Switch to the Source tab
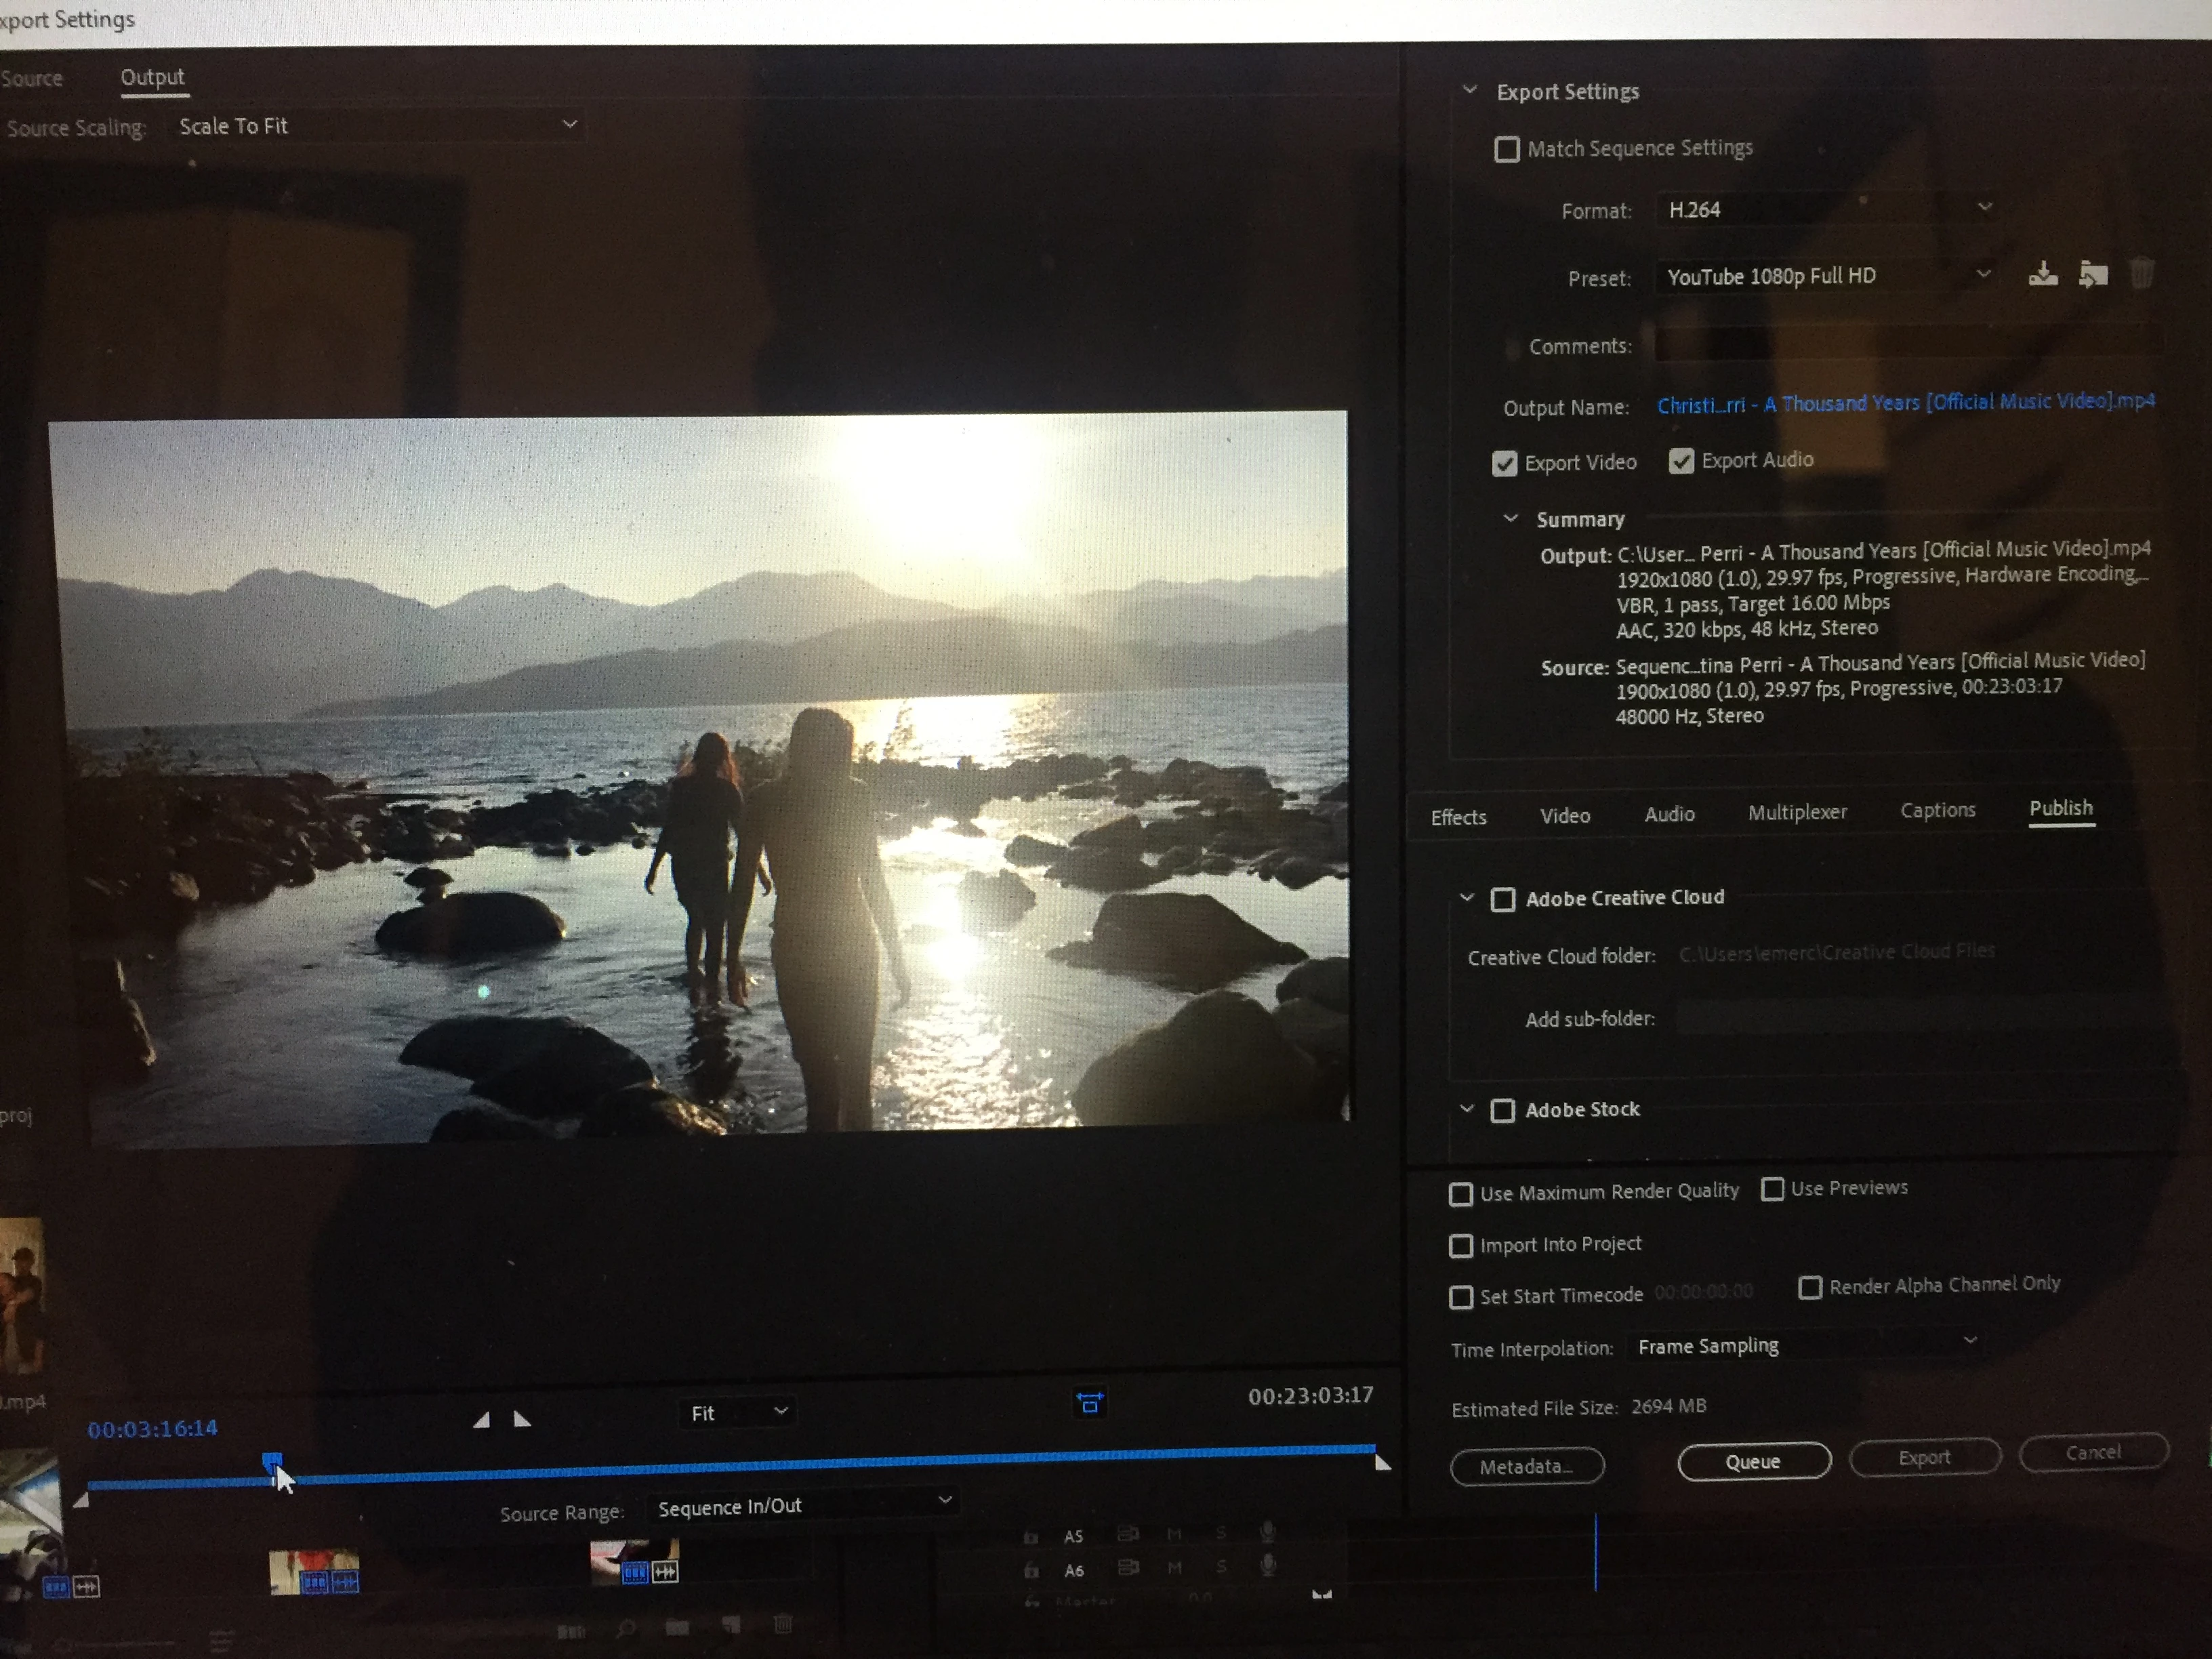This screenshot has height=1659, width=2212. [x=32, y=78]
